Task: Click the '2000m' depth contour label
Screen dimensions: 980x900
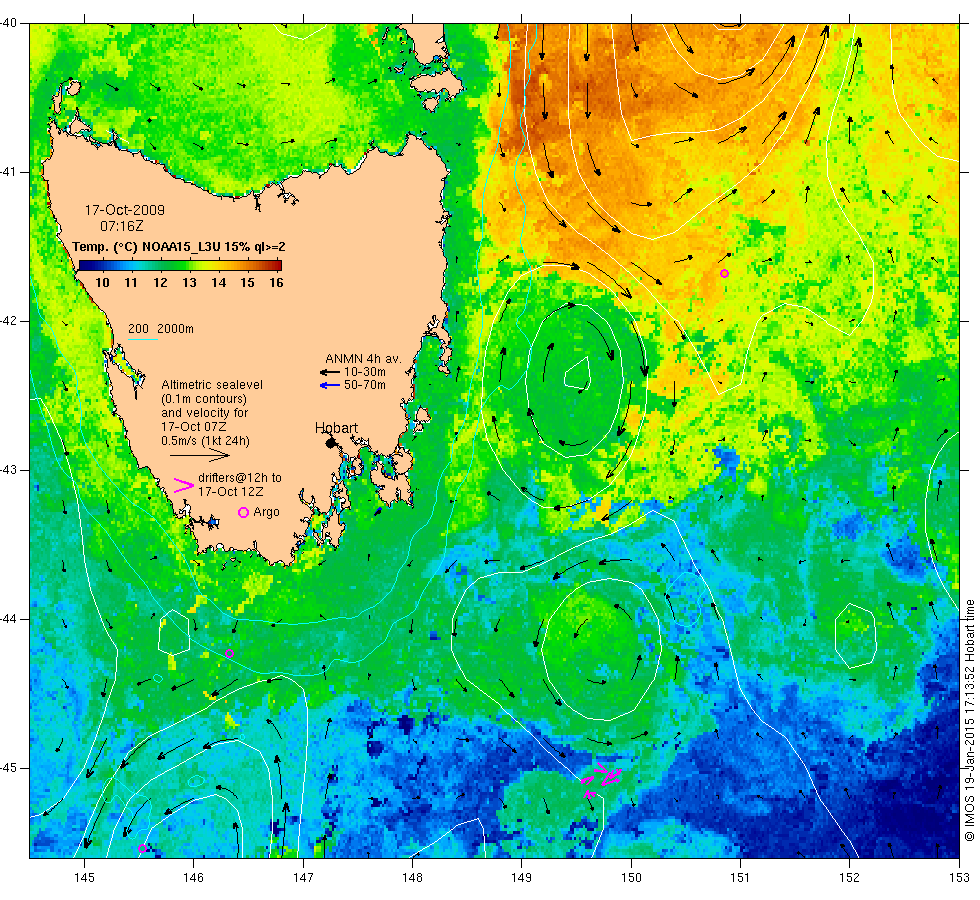Action: (x=176, y=329)
